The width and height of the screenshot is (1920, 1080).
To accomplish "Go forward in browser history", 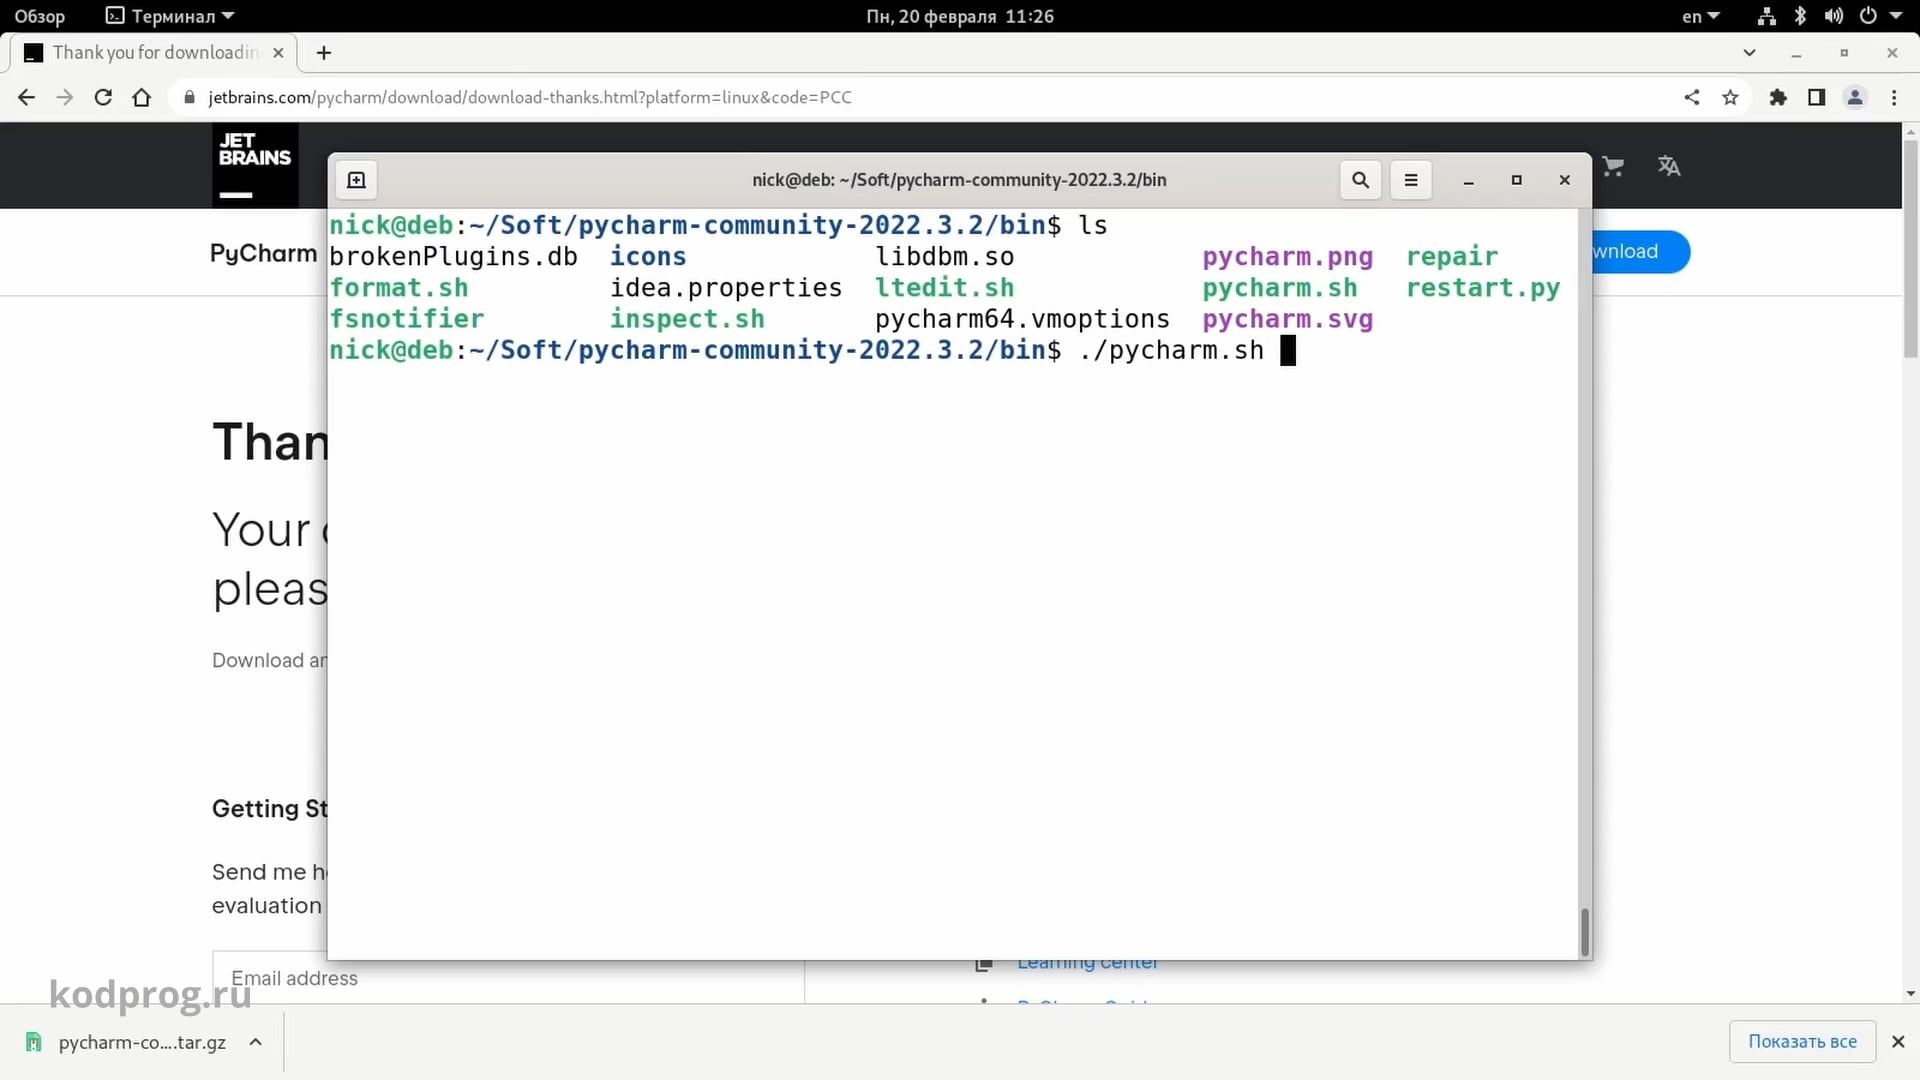I will 65,97.
